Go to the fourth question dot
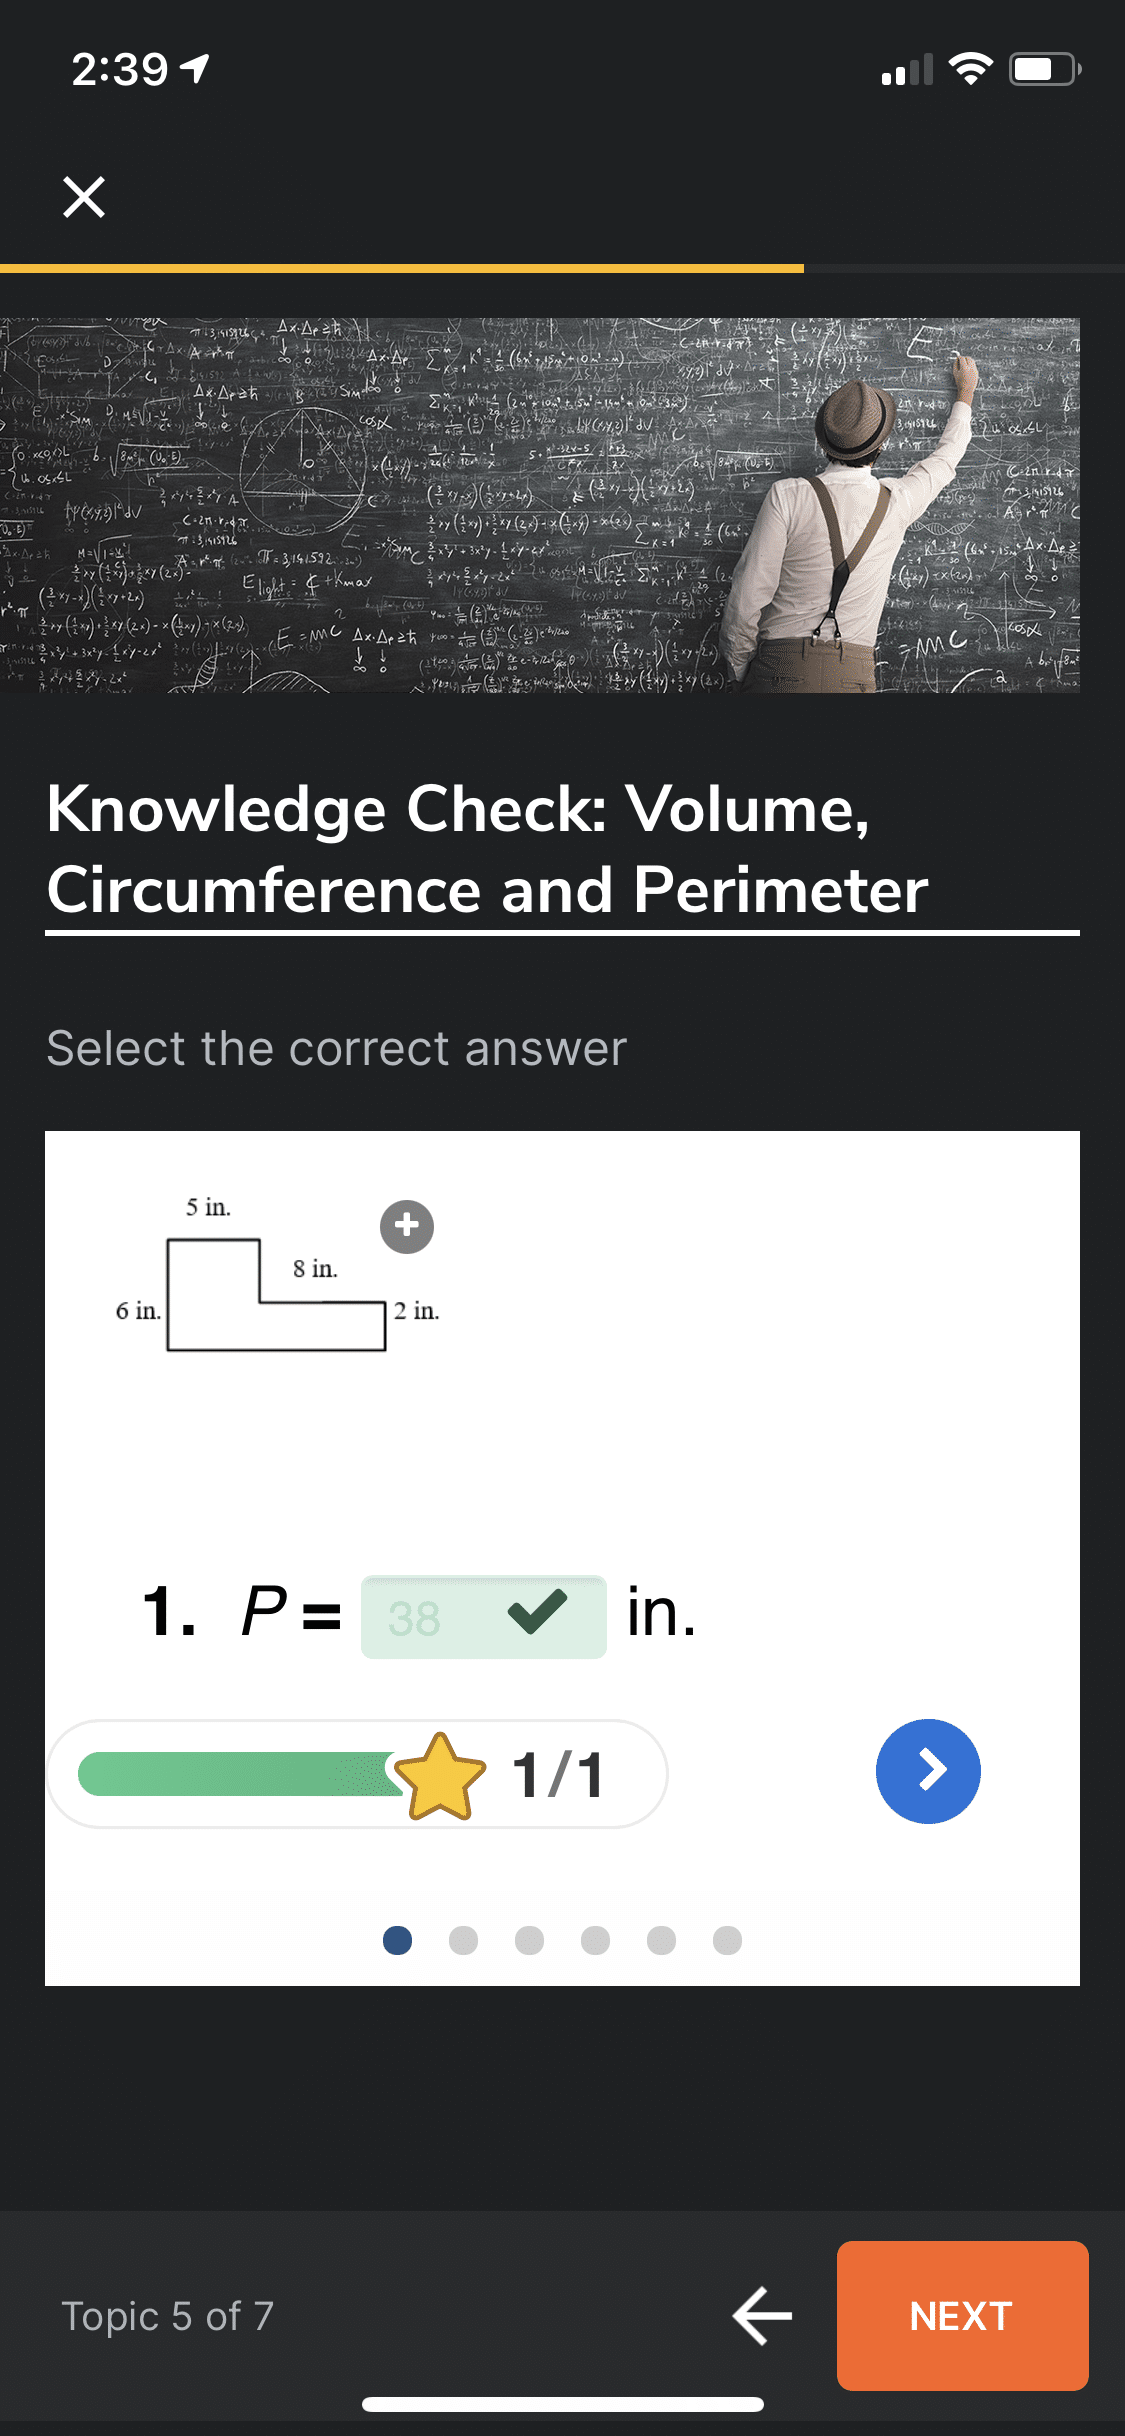Image resolution: width=1125 pixels, height=2436 pixels. pos(595,1940)
